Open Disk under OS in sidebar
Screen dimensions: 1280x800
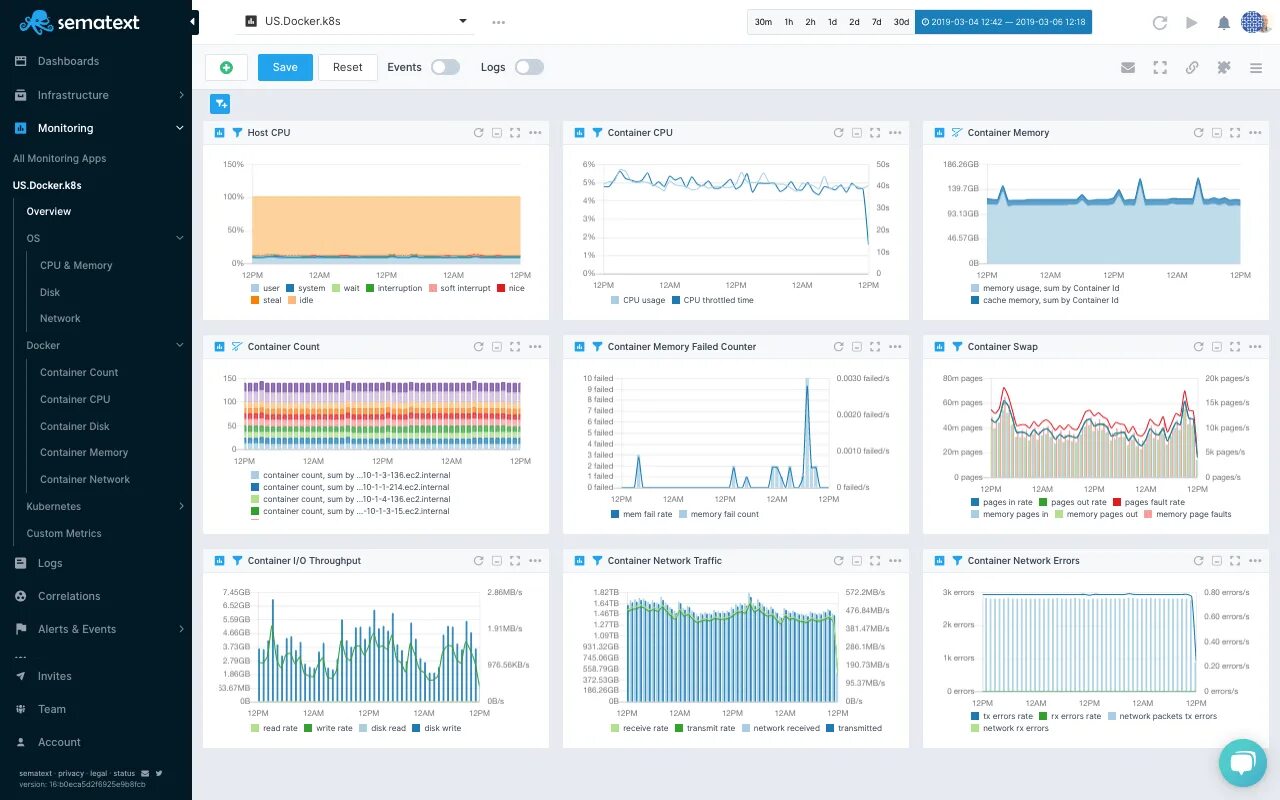[x=50, y=292]
